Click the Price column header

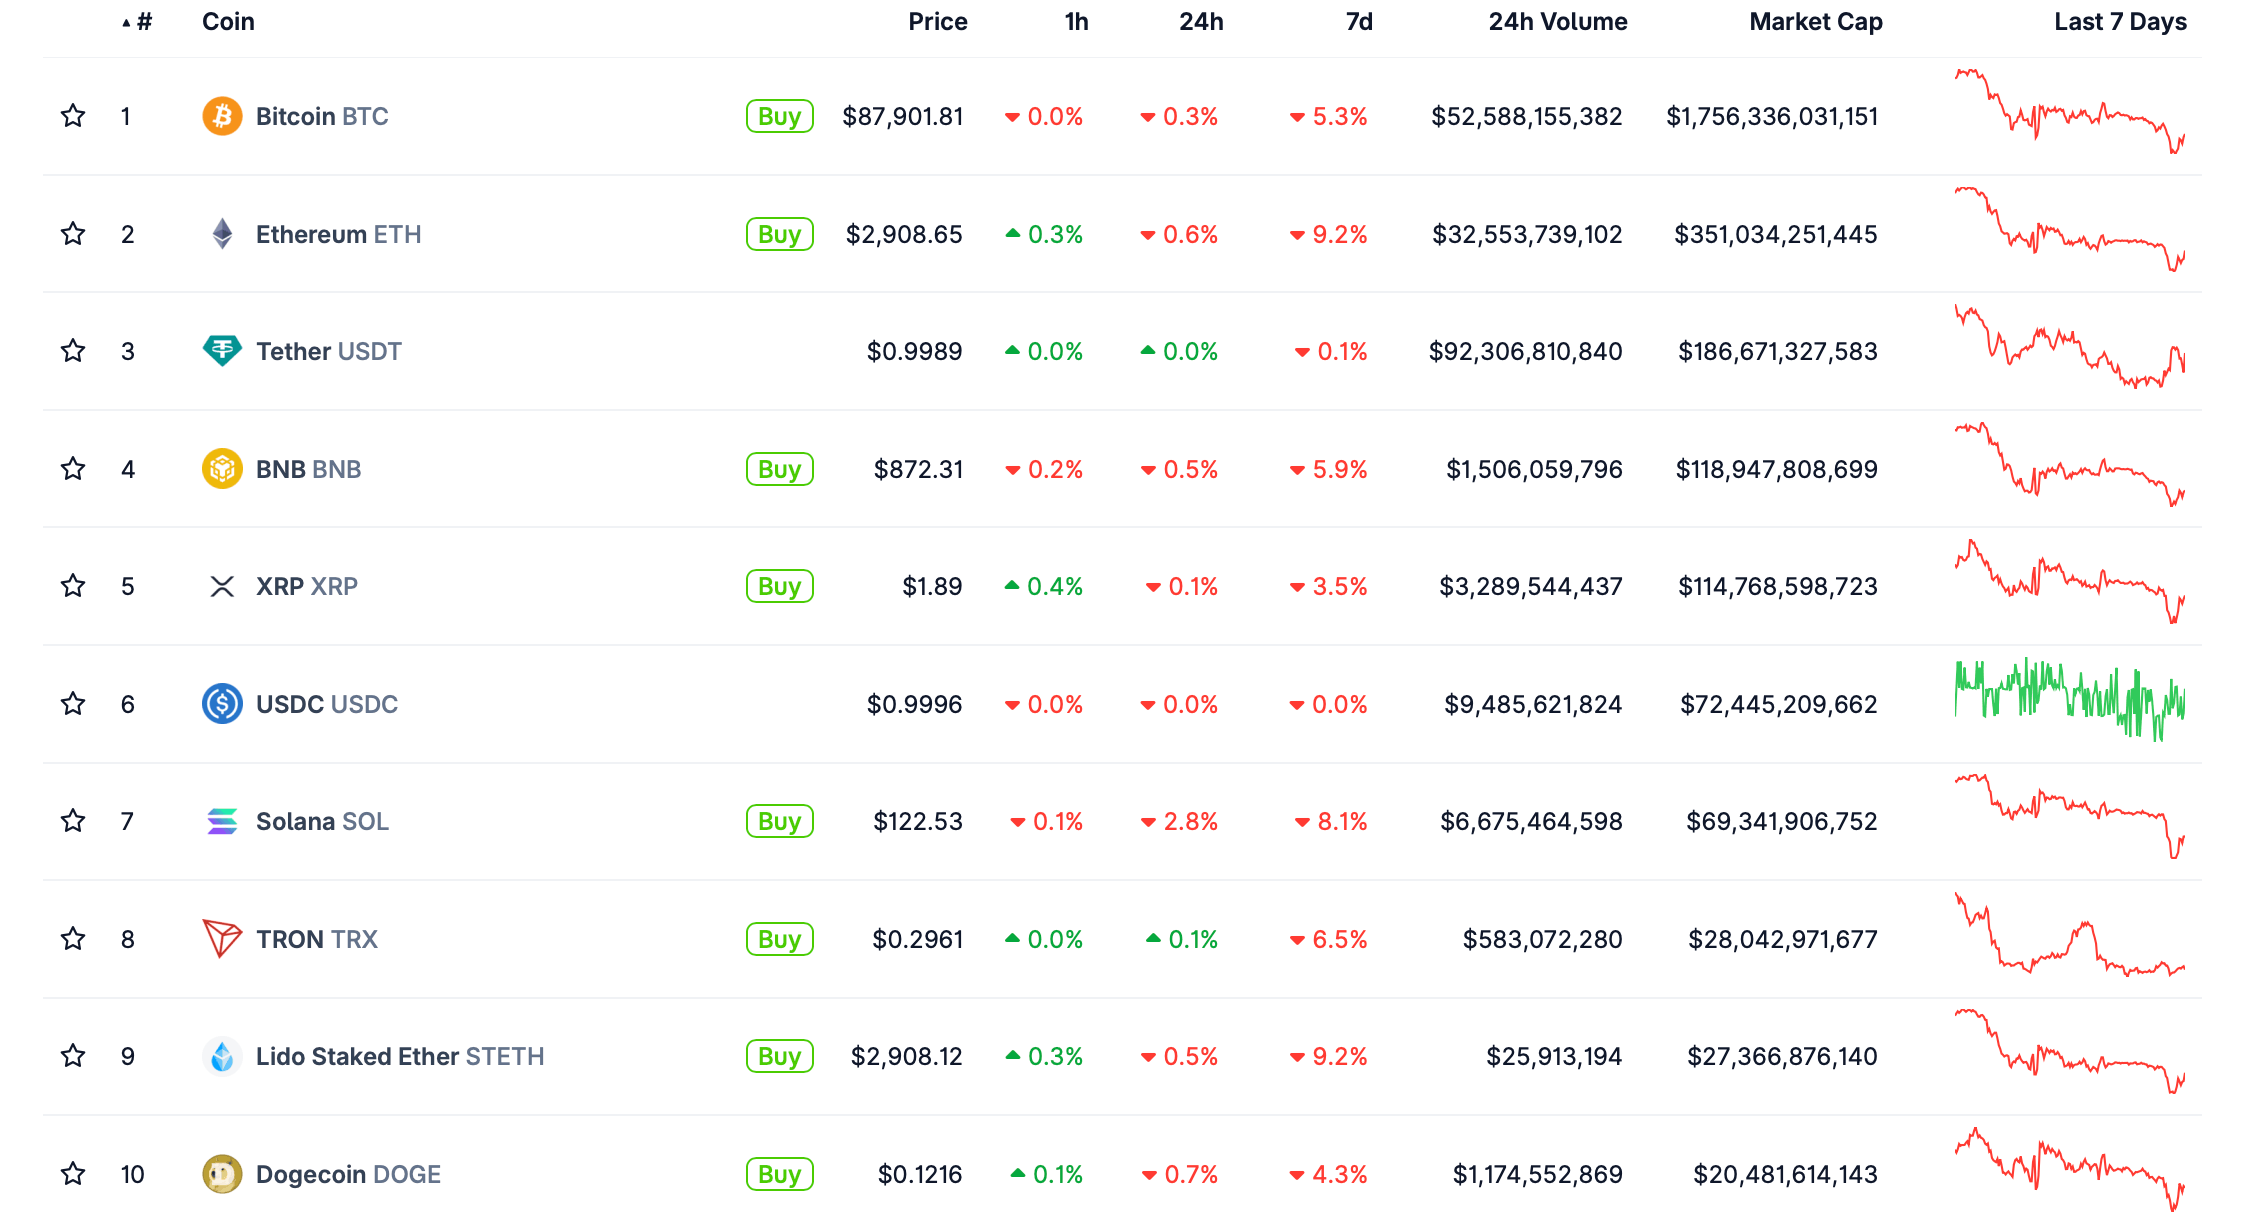click(x=937, y=22)
